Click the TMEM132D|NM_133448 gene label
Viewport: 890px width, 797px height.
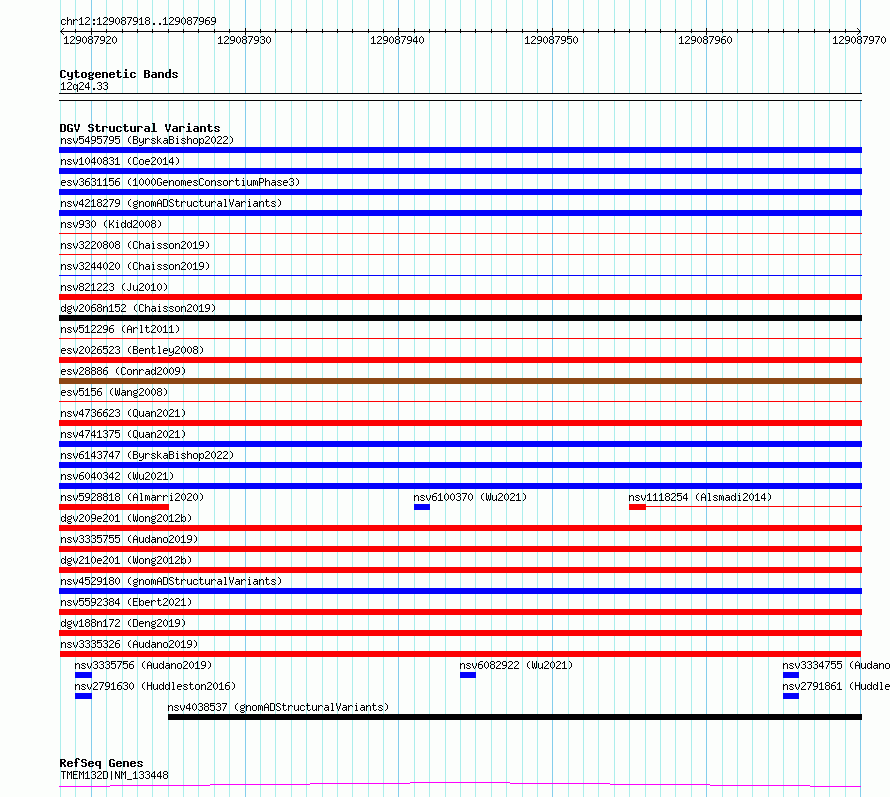[114, 775]
